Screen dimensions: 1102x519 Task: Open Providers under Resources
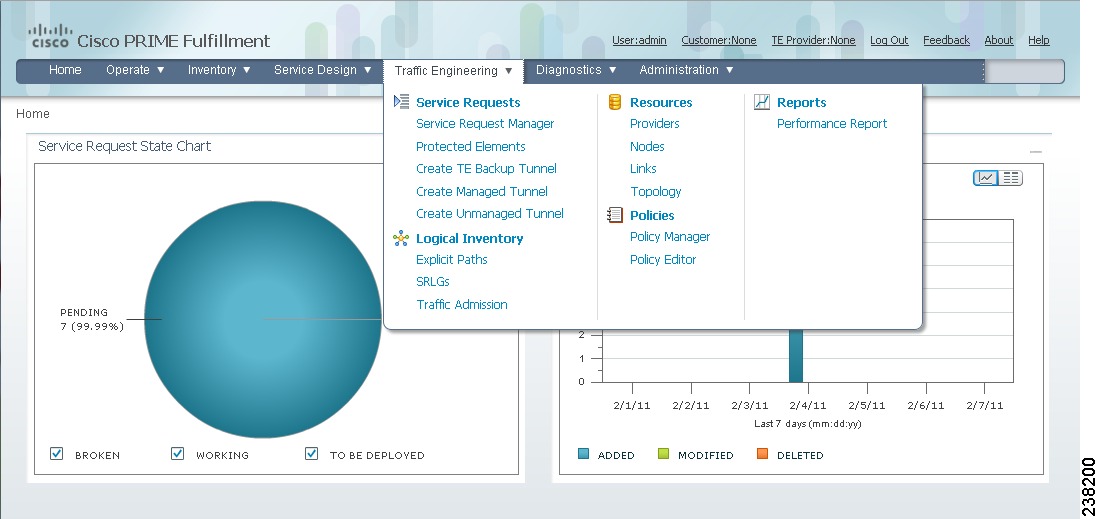(x=654, y=124)
